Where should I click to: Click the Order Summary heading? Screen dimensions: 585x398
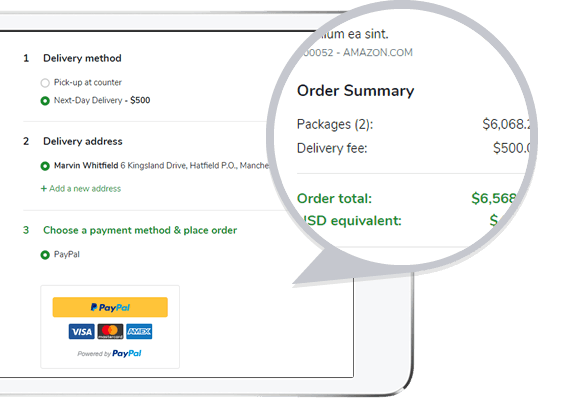point(356,91)
